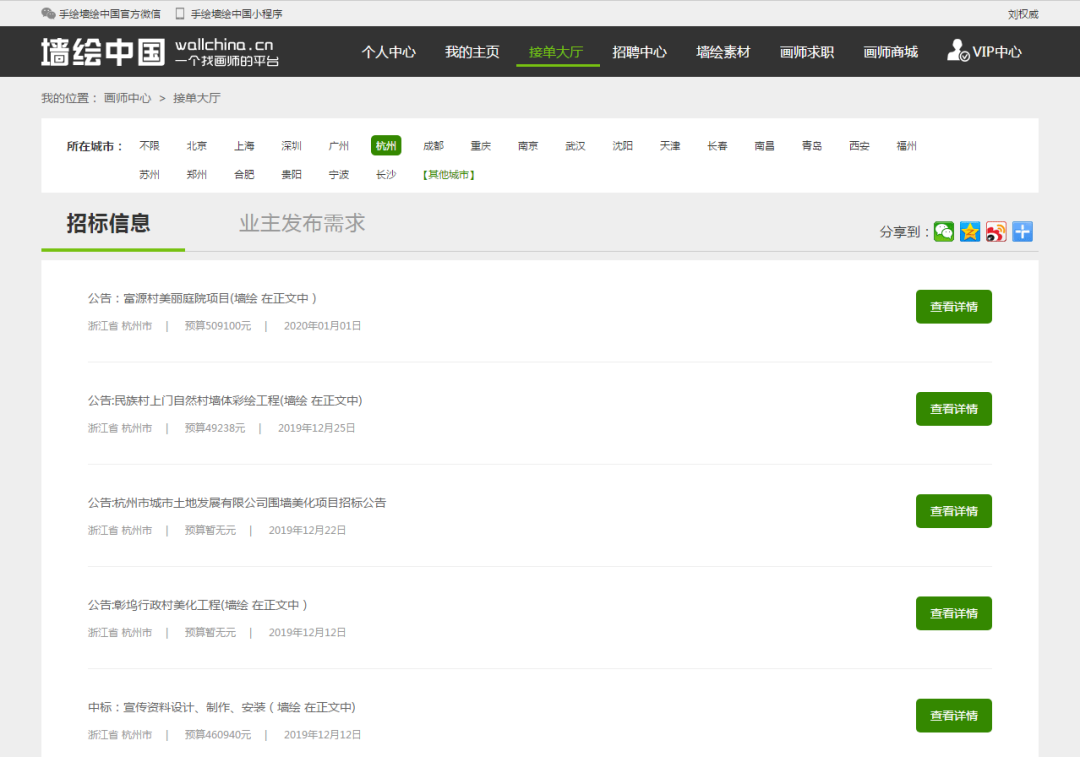Share via the Weibo icon
Viewport: 1080px width, 757px height.
(x=996, y=232)
